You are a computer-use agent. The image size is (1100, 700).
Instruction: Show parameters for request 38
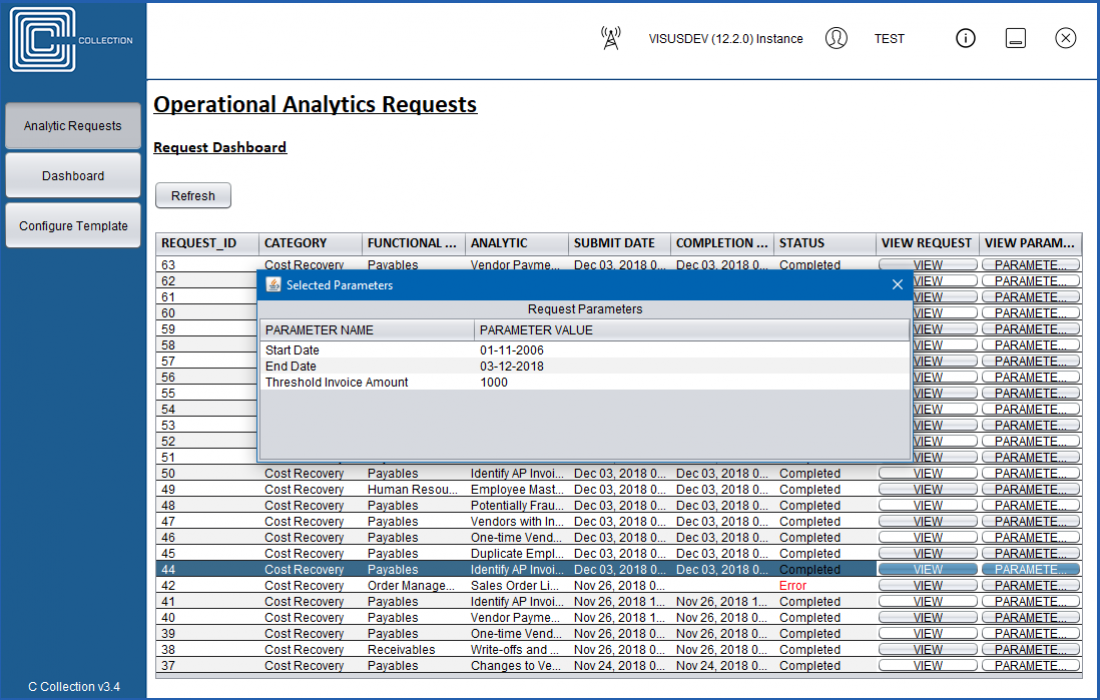(1031, 650)
